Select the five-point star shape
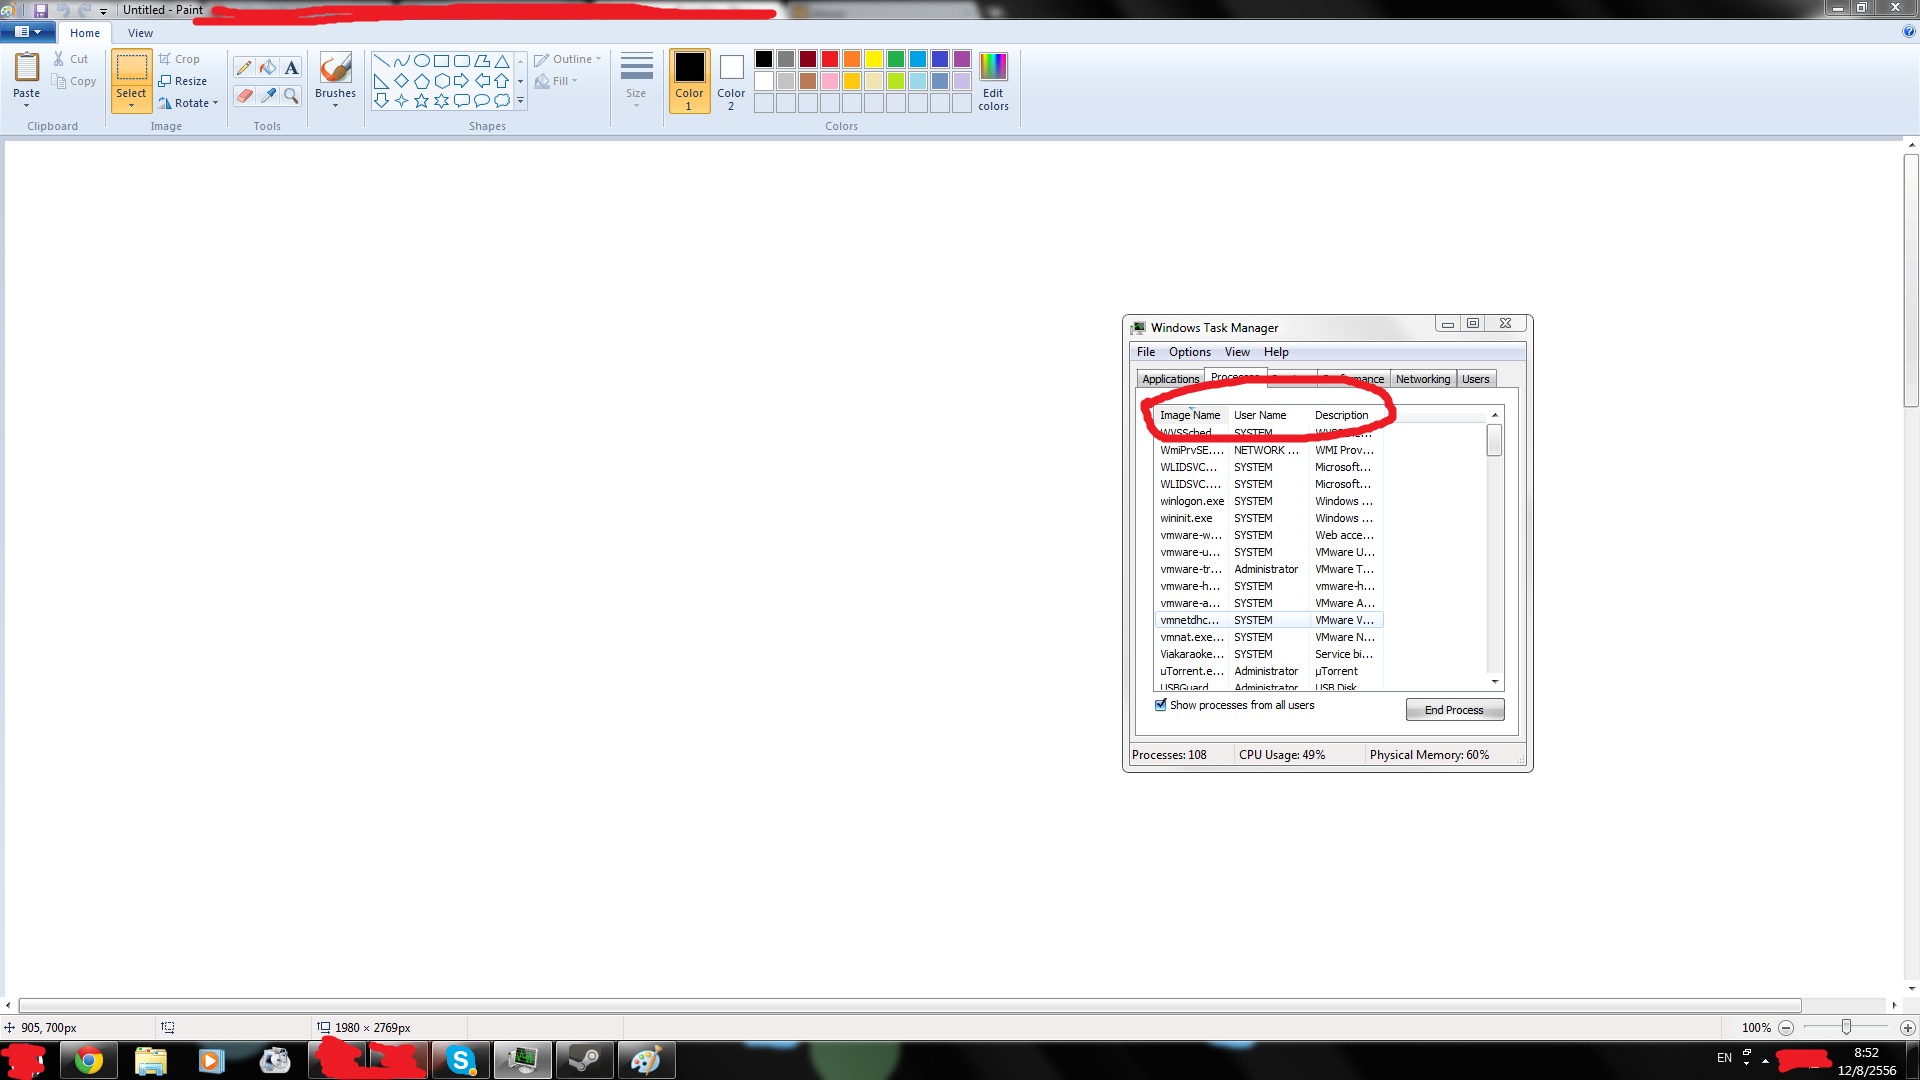The width and height of the screenshot is (1920, 1080). (421, 101)
